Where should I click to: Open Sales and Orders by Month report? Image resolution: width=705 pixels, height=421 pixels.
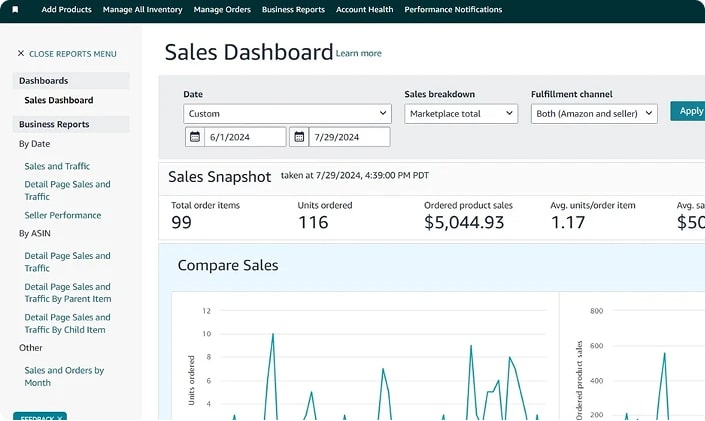coord(64,376)
